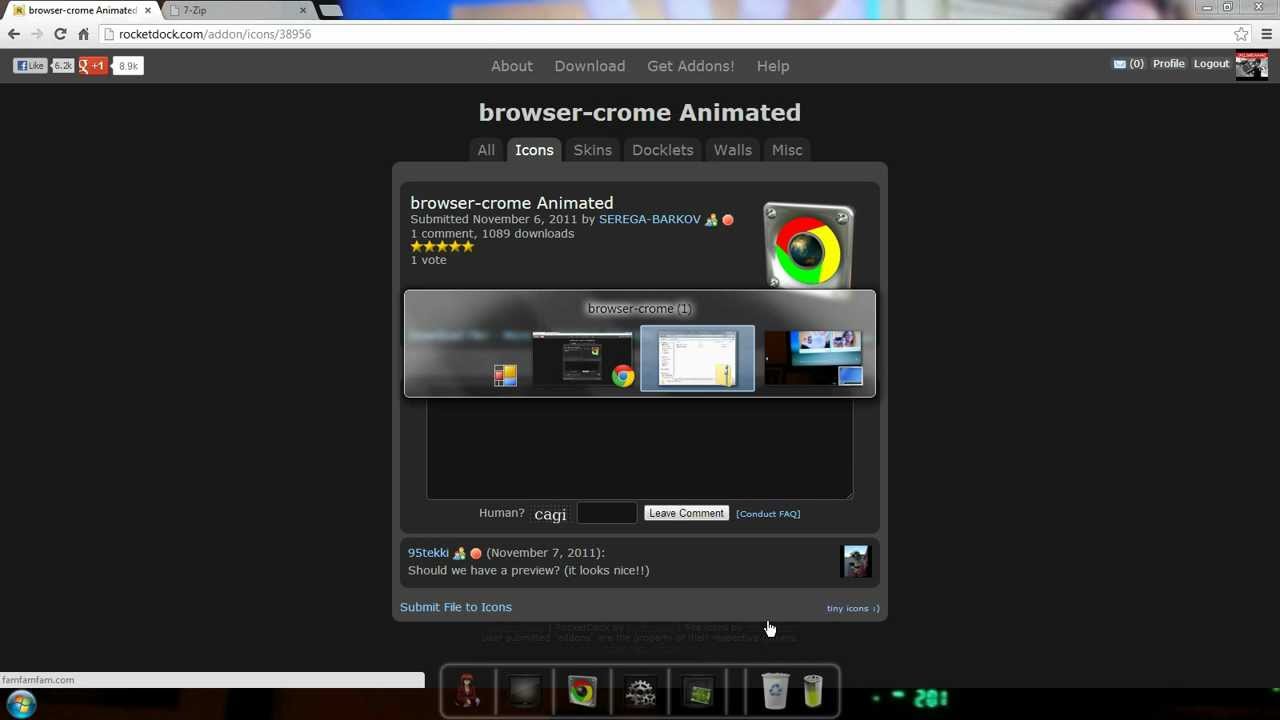
Task: Click the 8.9k Google plus count
Action: (128, 66)
